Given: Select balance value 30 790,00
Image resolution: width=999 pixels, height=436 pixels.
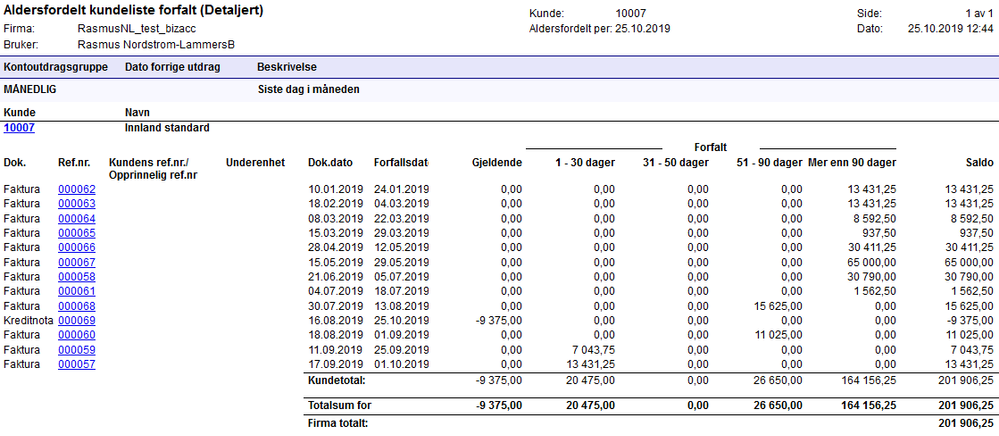Looking at the screenshot, I should pyautogui.click(x=969, y=277).
